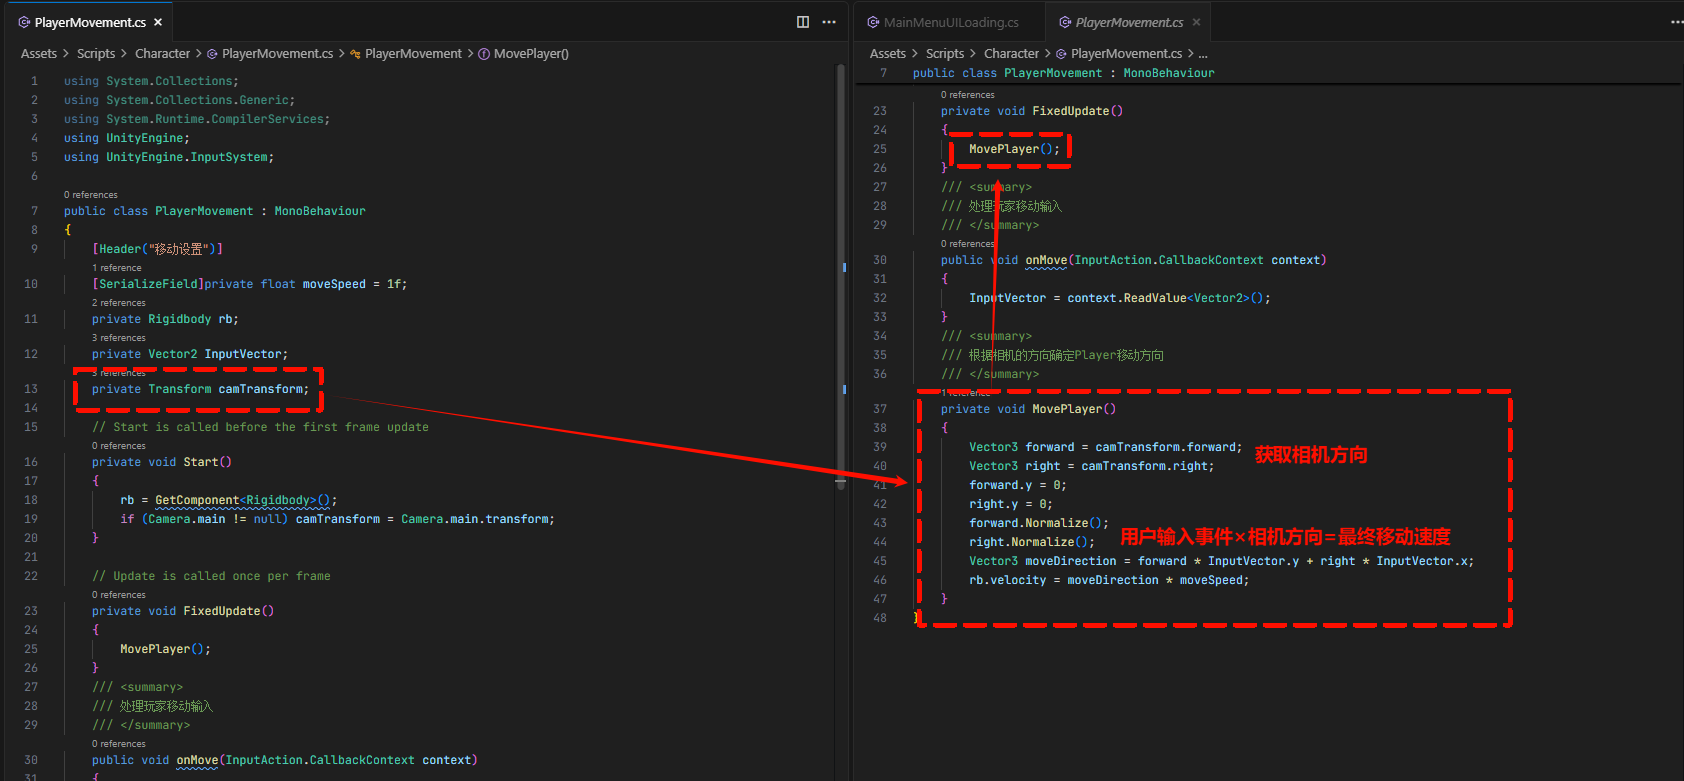This screenshot has height=781, width=1684.
Task: Open '2 references' CodeLens above Rigidbody rb
Action: tap(119, 303)
